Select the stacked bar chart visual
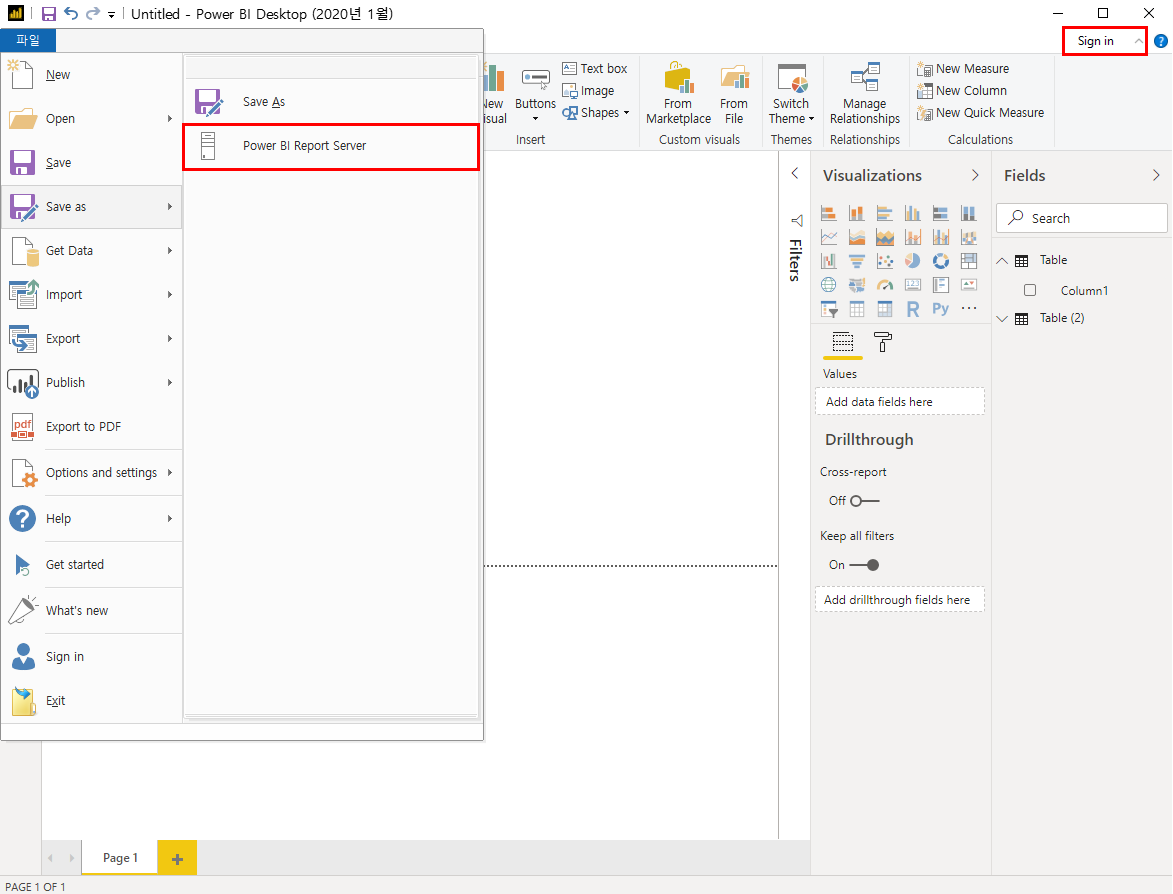The width and height of the screenshot is (1173, 894). pyautogui.click(x=829, y=214)
